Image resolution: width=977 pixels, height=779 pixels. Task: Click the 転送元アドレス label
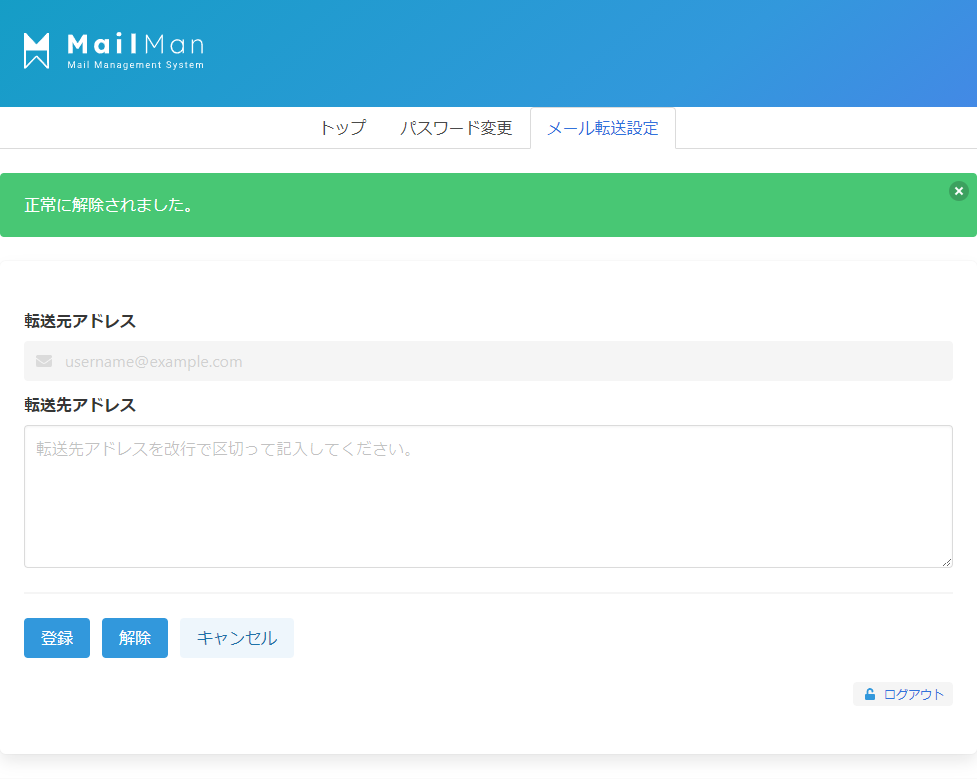(x=80, y=321)
